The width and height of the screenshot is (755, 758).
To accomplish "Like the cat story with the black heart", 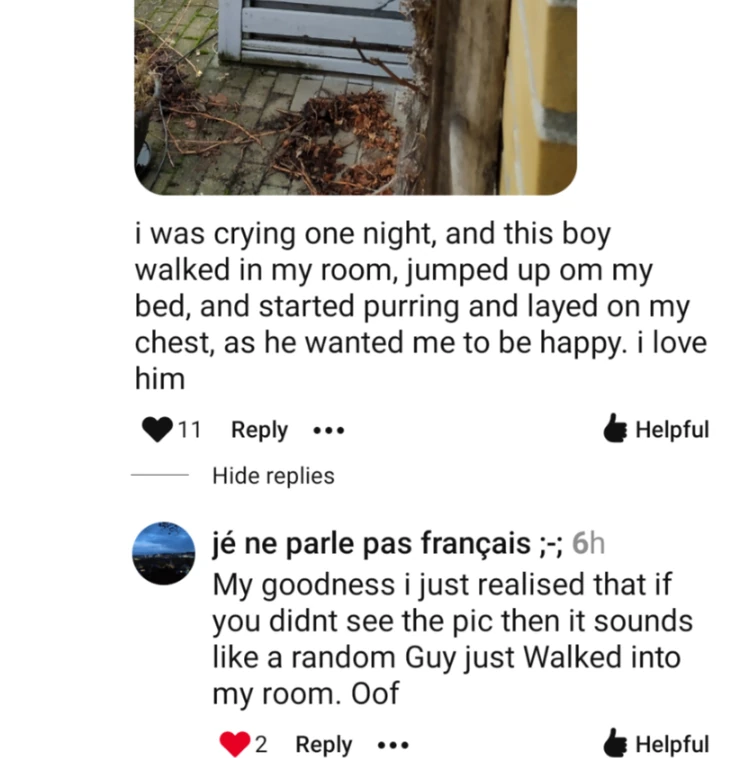I will (x=157, y=429).
